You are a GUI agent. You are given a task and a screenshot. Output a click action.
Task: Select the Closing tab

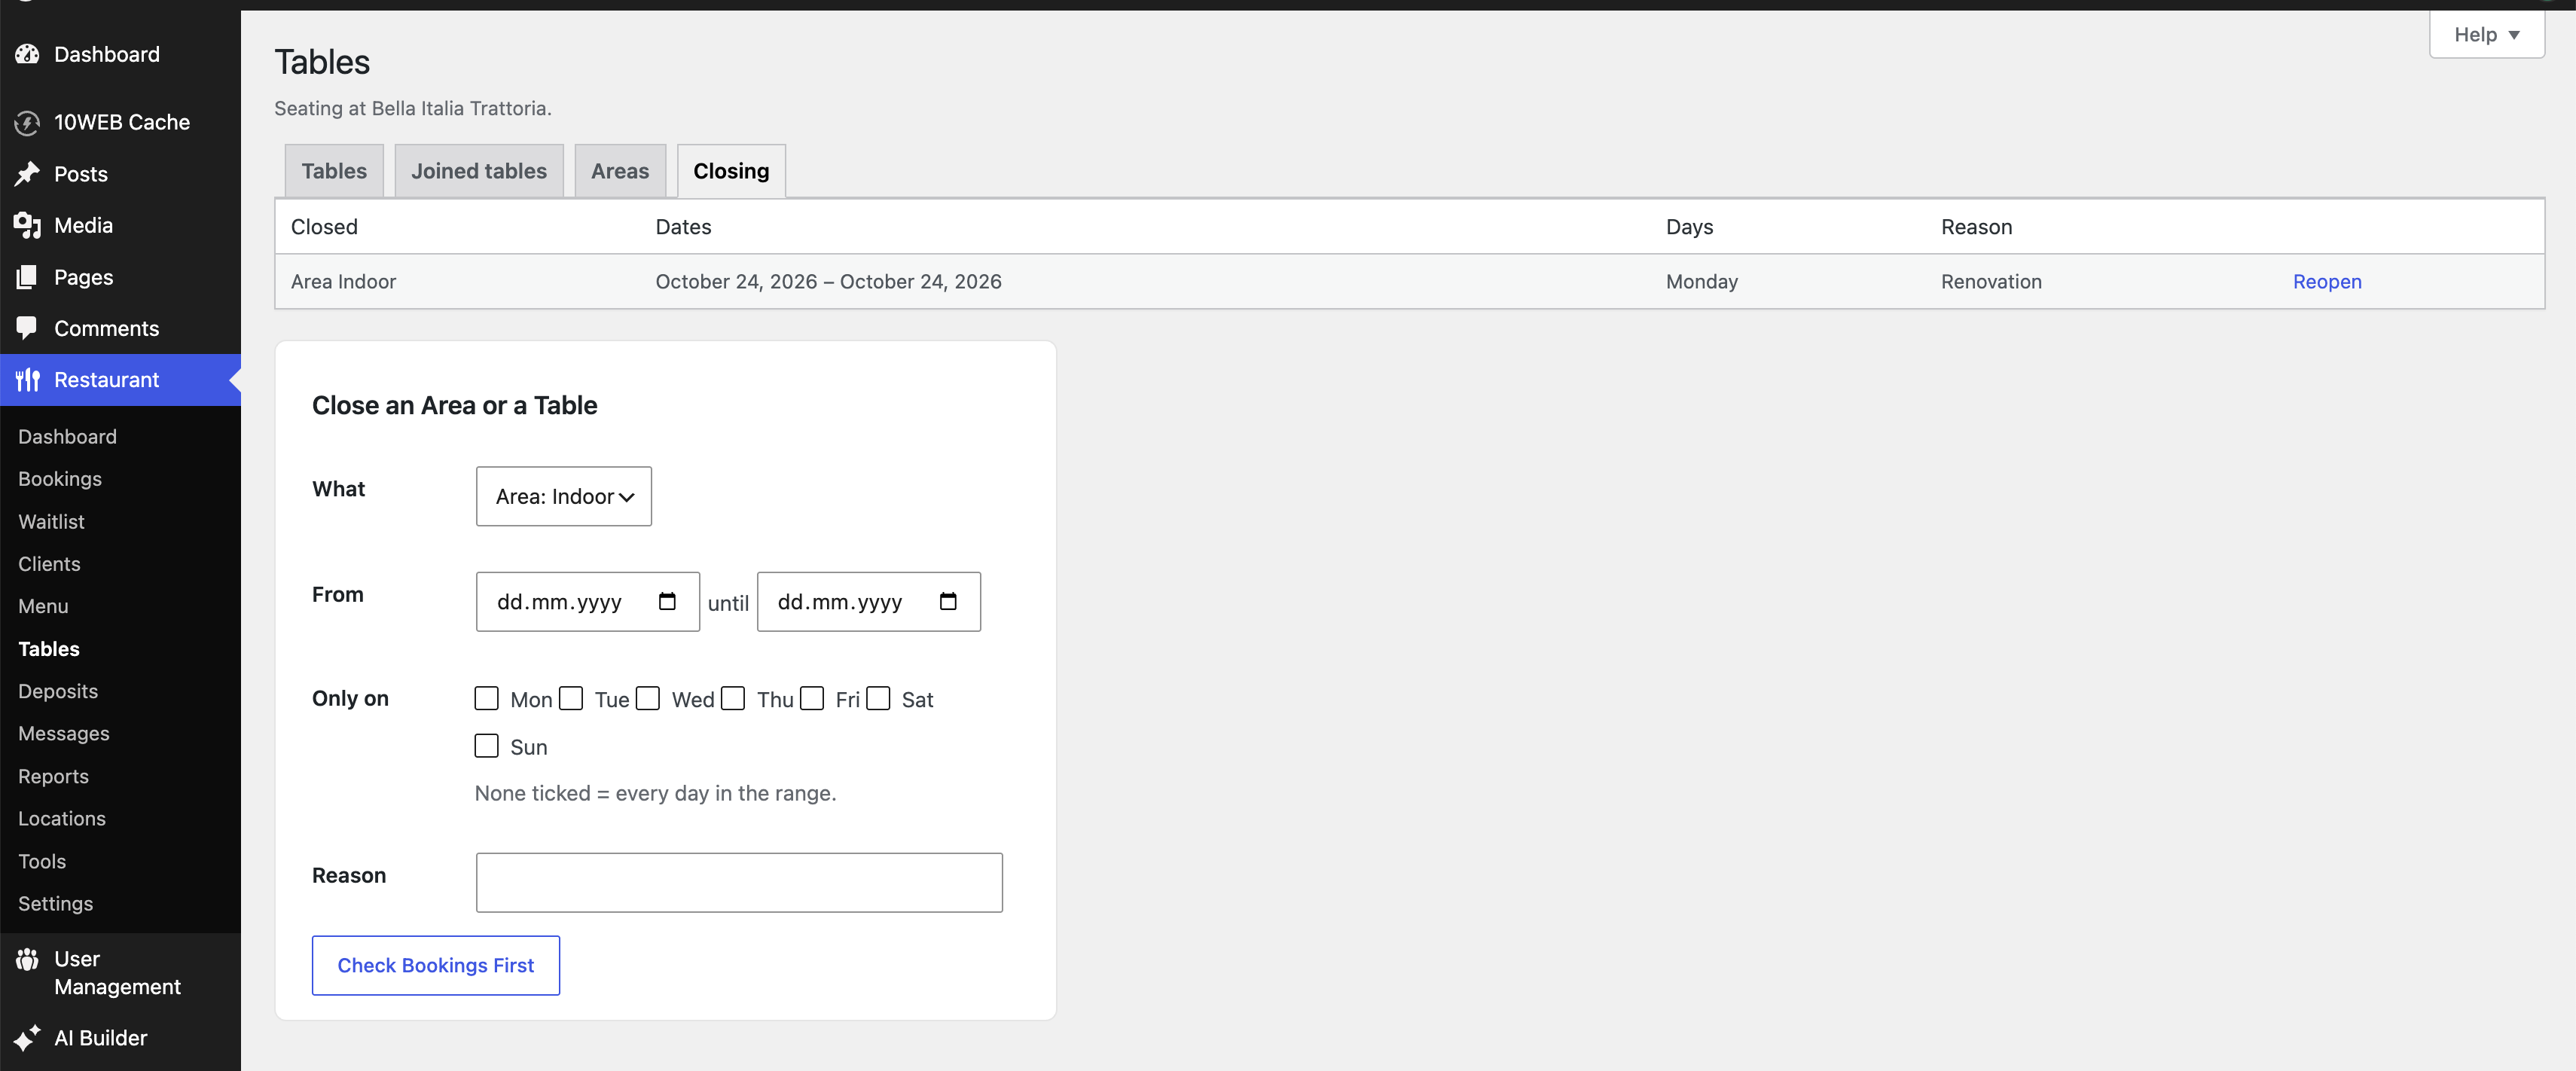(731, 171)
